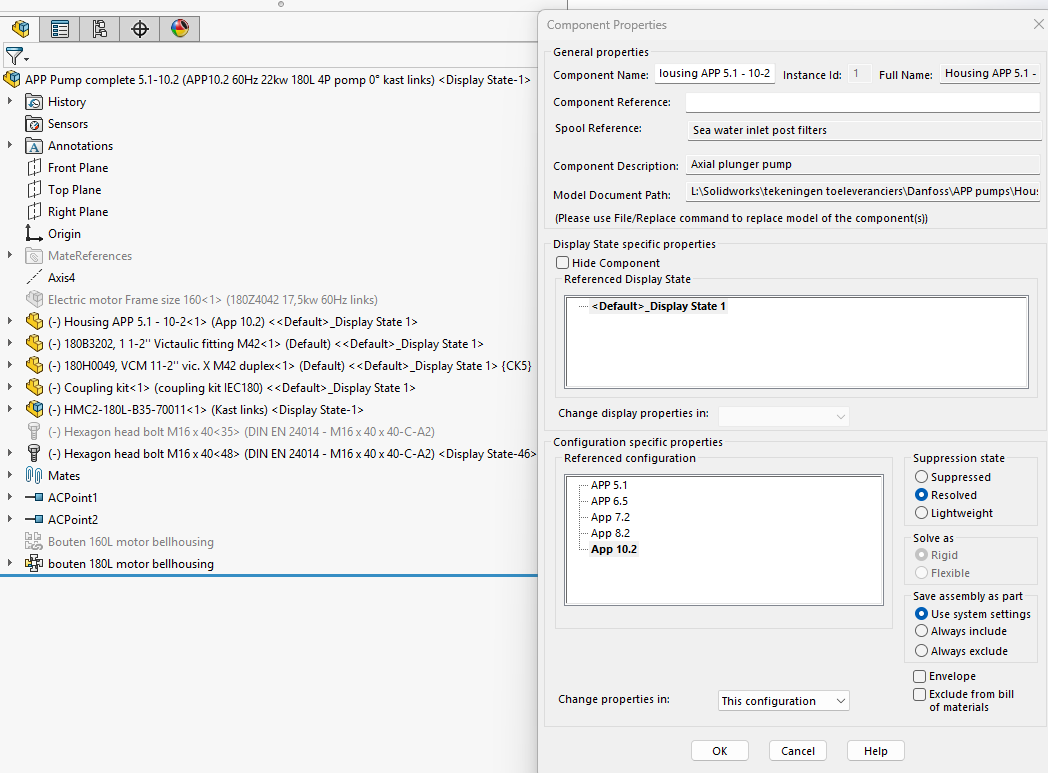Enable the Hide Component checkbox
The image size is (1048, 773).
coord(563,263)
